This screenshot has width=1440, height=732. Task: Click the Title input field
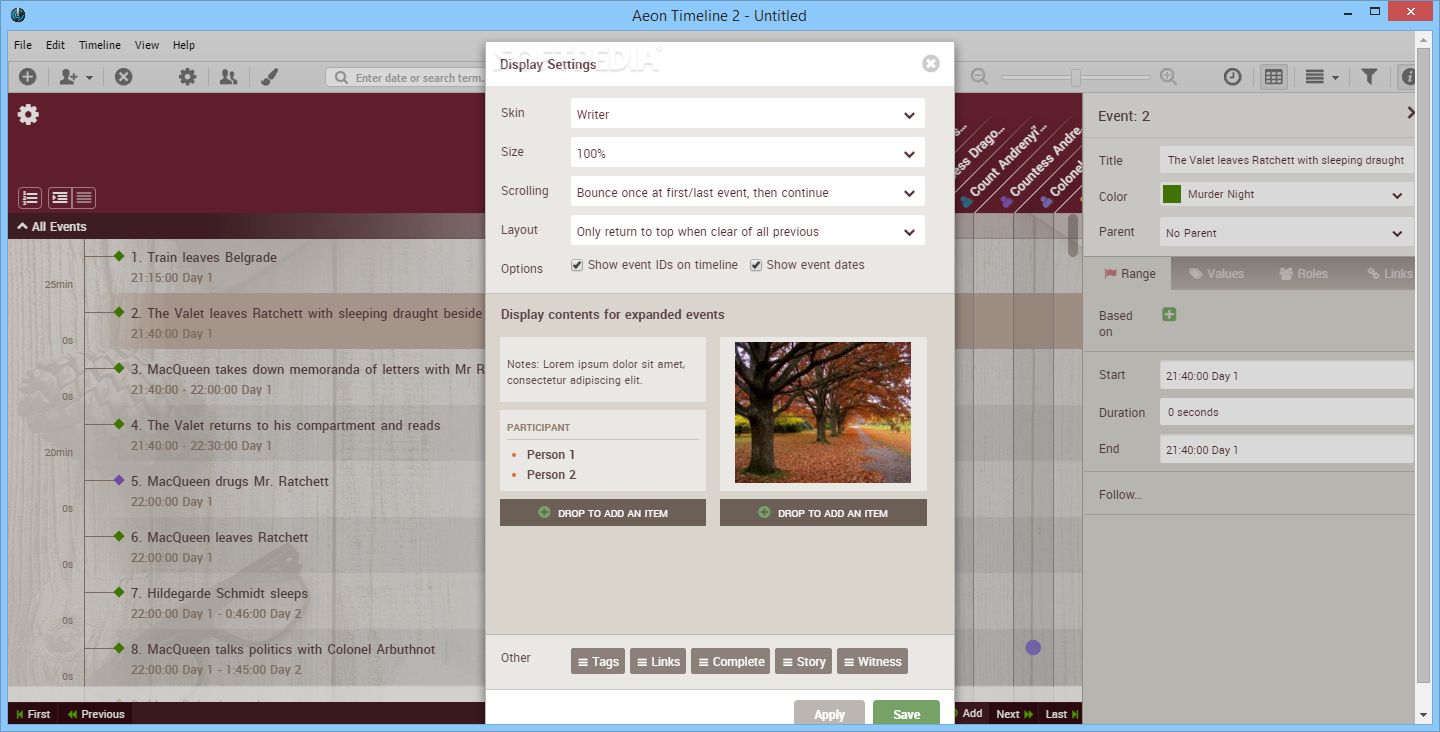coord(1287,160)
